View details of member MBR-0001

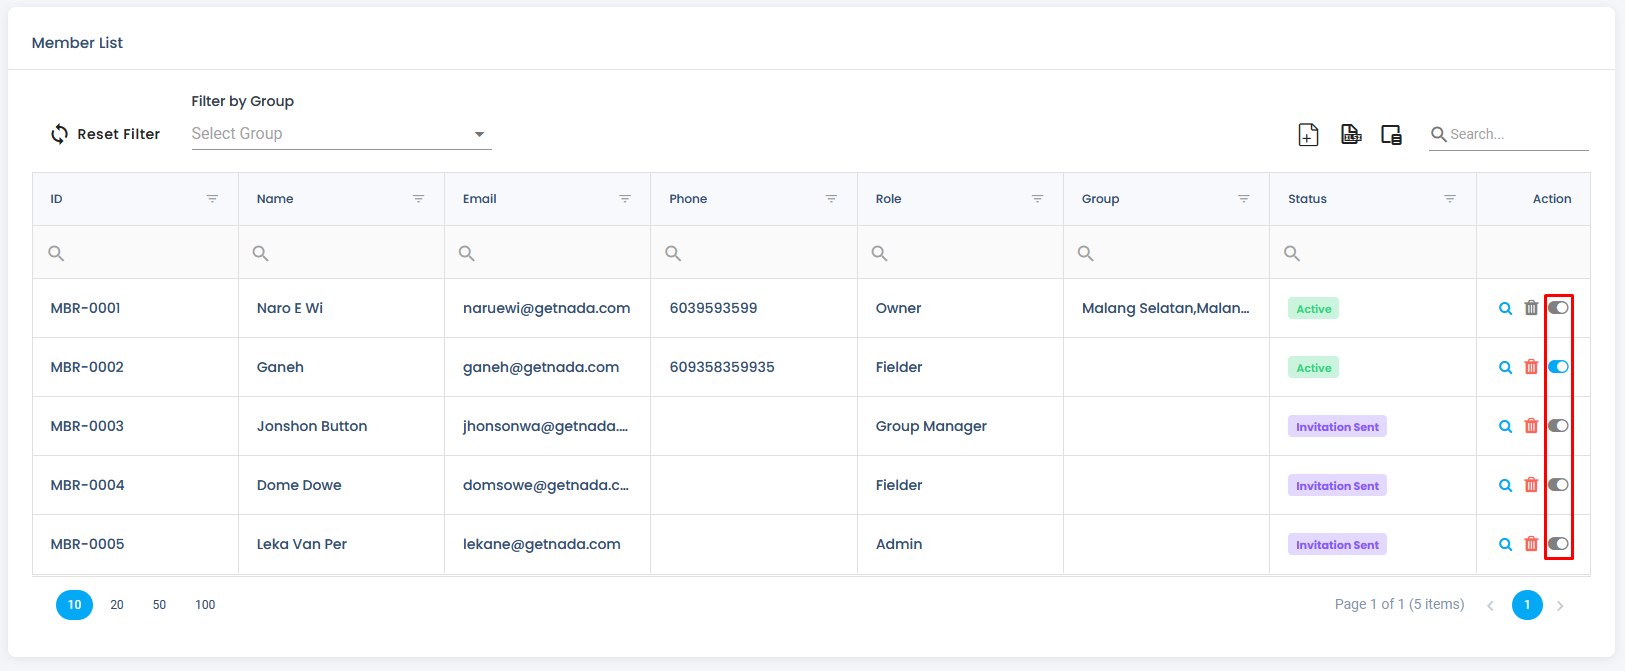point(1505,308)
